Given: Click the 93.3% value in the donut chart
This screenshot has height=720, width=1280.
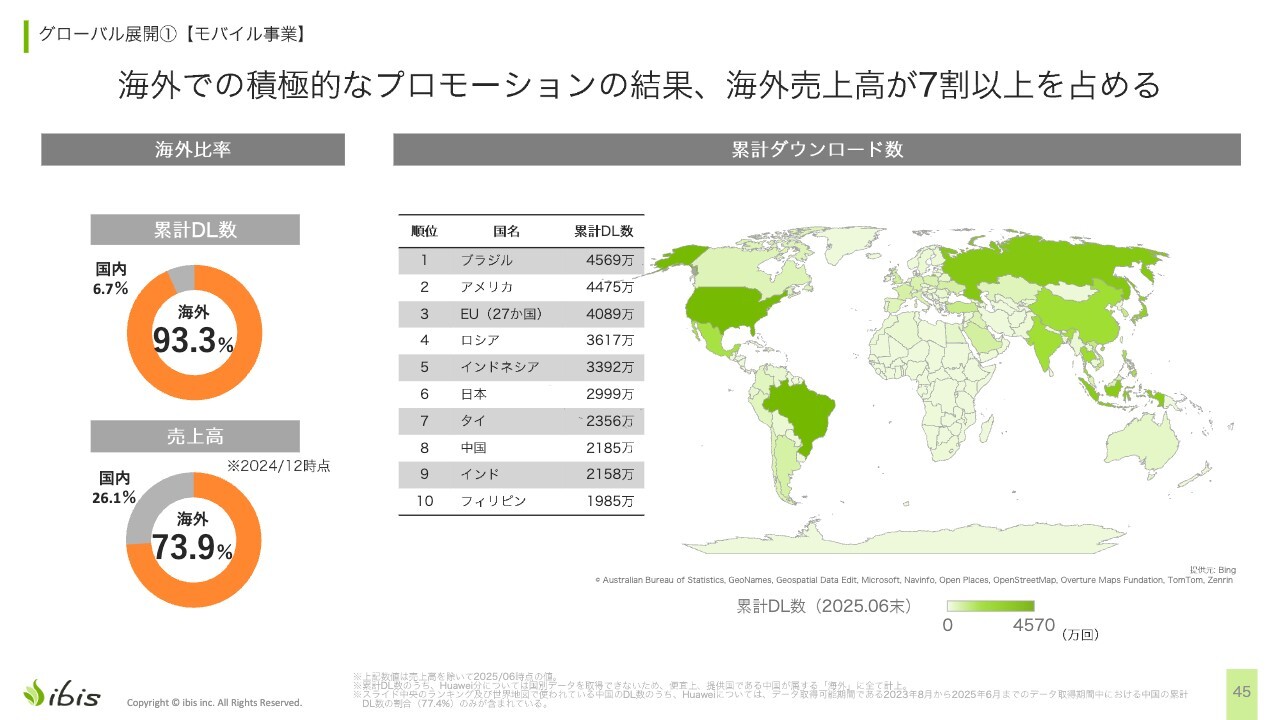Looking at the screenshot, I should (x=193, y=342).
